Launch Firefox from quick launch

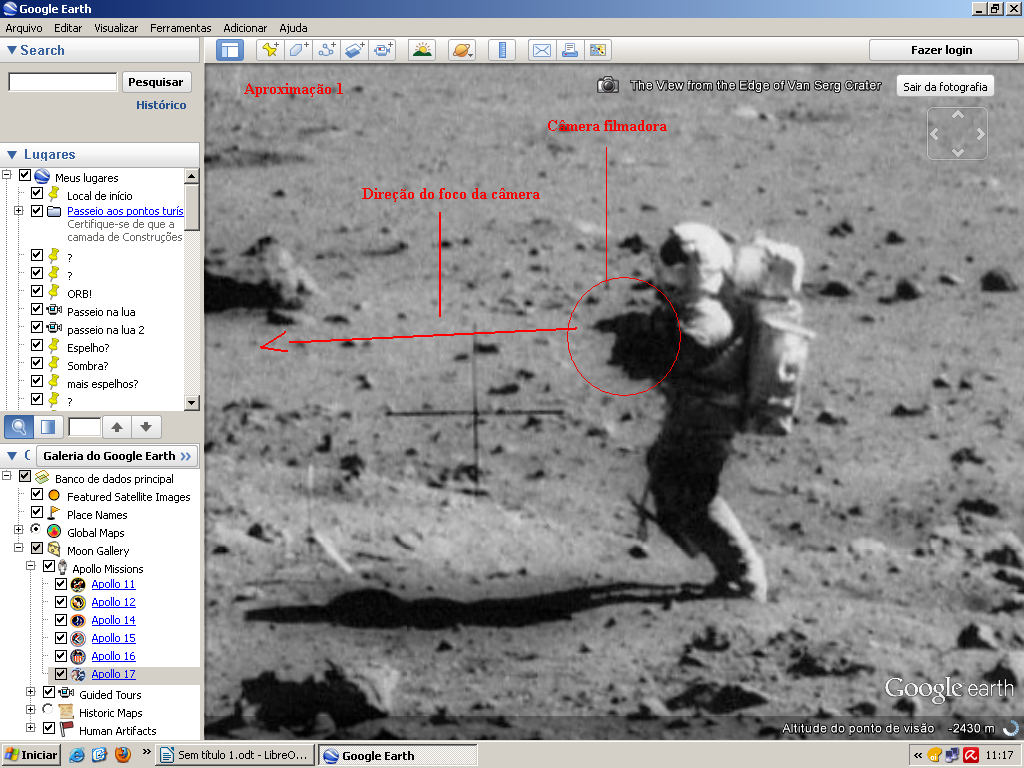122,755
